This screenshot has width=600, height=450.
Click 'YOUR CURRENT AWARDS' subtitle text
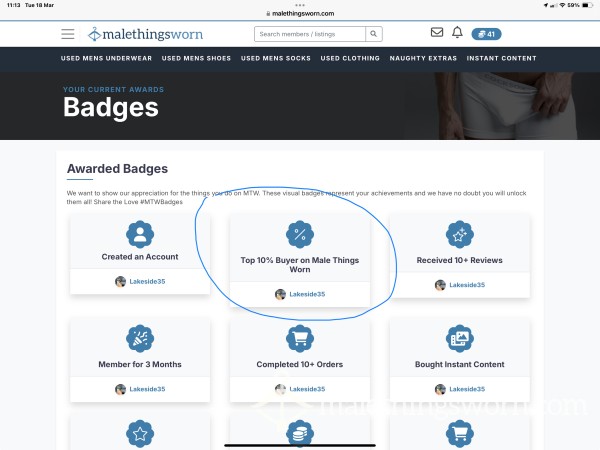tap(114, 90)
